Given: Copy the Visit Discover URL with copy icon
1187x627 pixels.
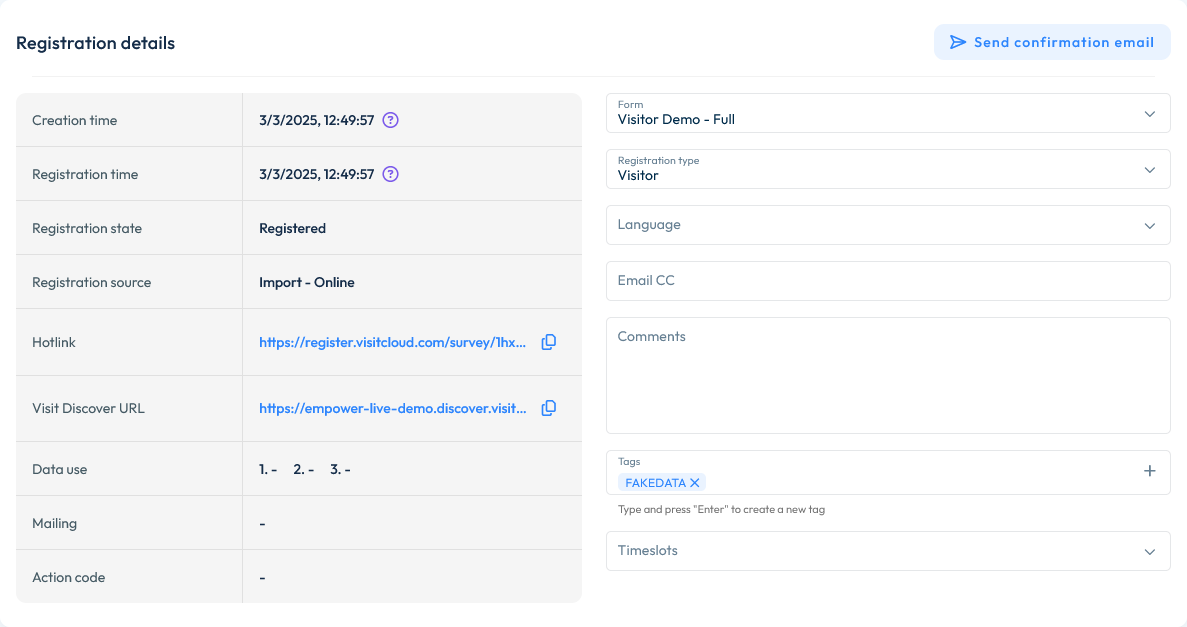Looking at the screenshot, I should point(548,408).
